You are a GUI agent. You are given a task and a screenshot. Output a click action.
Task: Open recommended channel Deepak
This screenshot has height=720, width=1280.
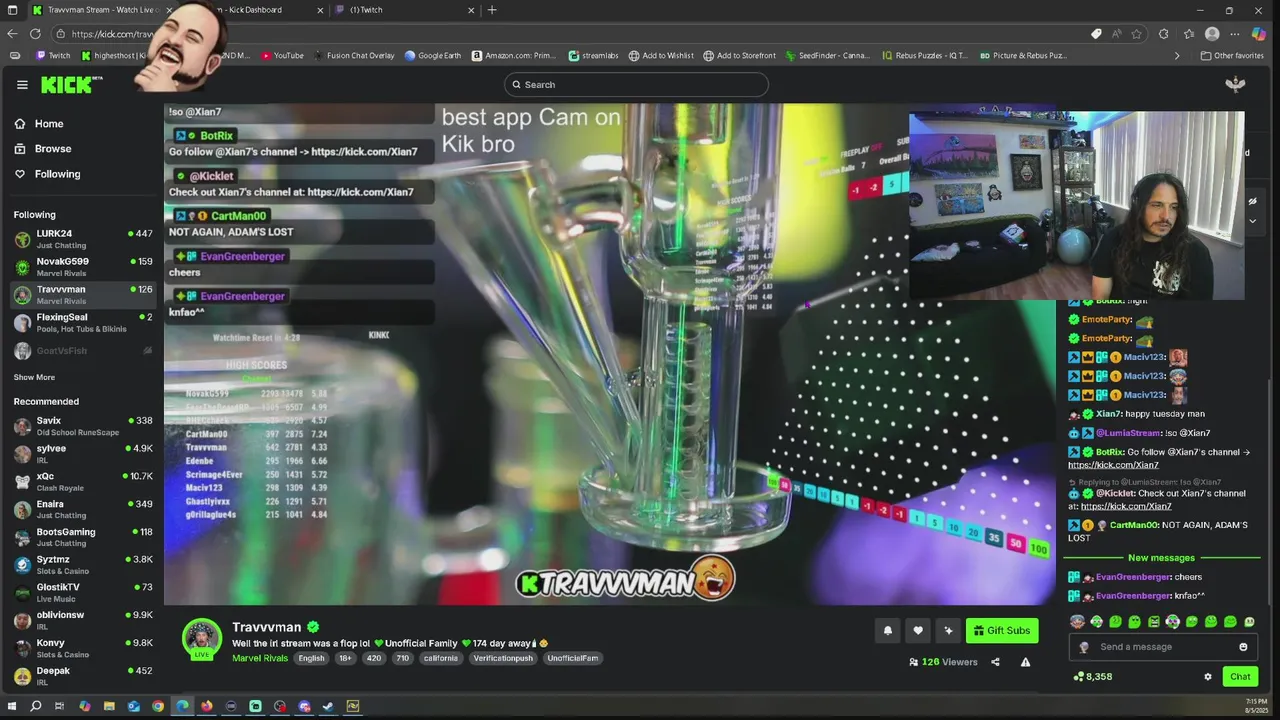(x=83, y=676)
